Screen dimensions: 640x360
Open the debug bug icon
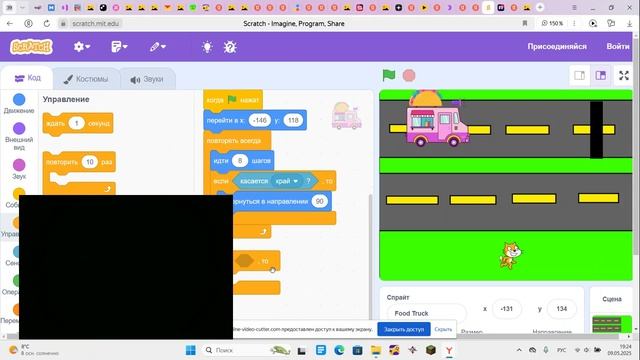tap(230, 47)
